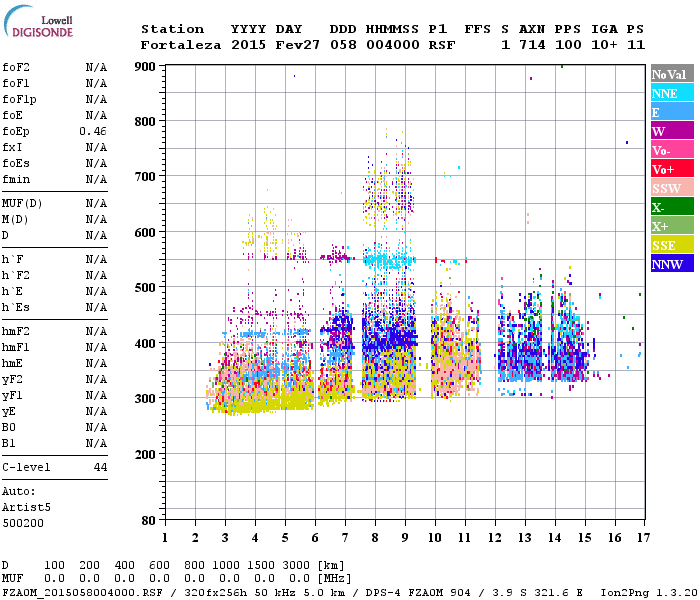The width and height of the screenshot is (700, 600).
Task: Click the fmin parameter label
Action: pos(16,179)
